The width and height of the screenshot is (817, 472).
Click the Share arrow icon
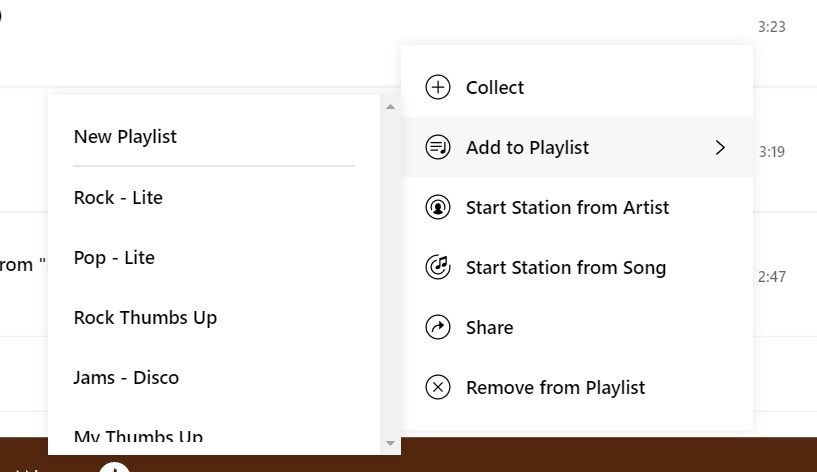438,327
